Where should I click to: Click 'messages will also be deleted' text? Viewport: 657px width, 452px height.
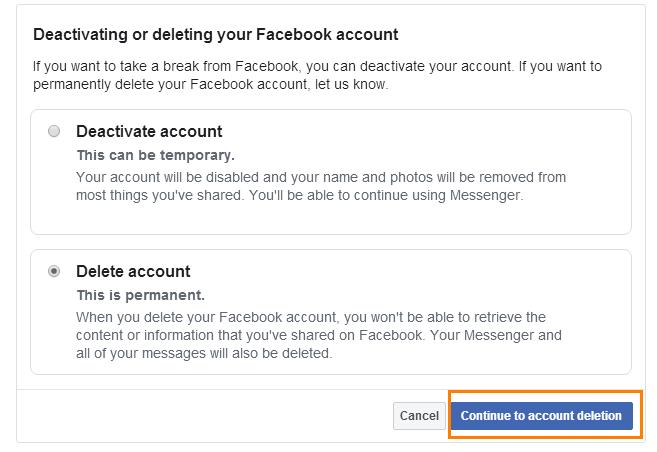coord(237,354)
